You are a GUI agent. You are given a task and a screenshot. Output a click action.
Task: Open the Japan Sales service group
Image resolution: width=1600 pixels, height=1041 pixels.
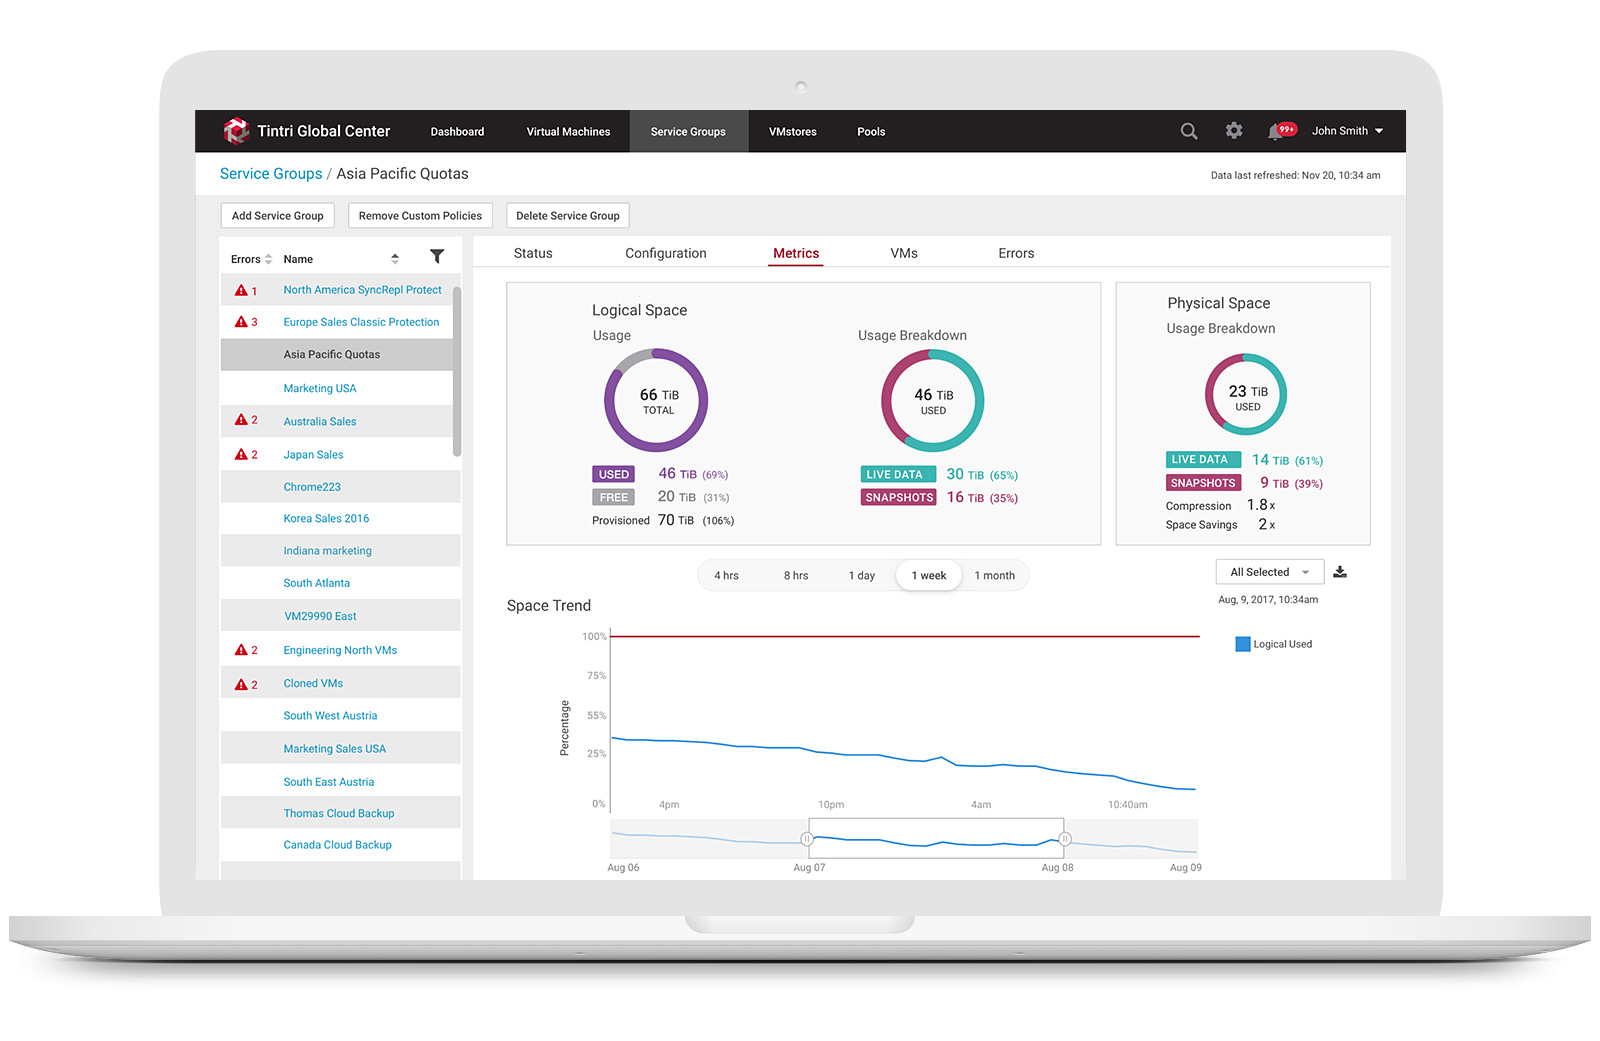(313, 454)
